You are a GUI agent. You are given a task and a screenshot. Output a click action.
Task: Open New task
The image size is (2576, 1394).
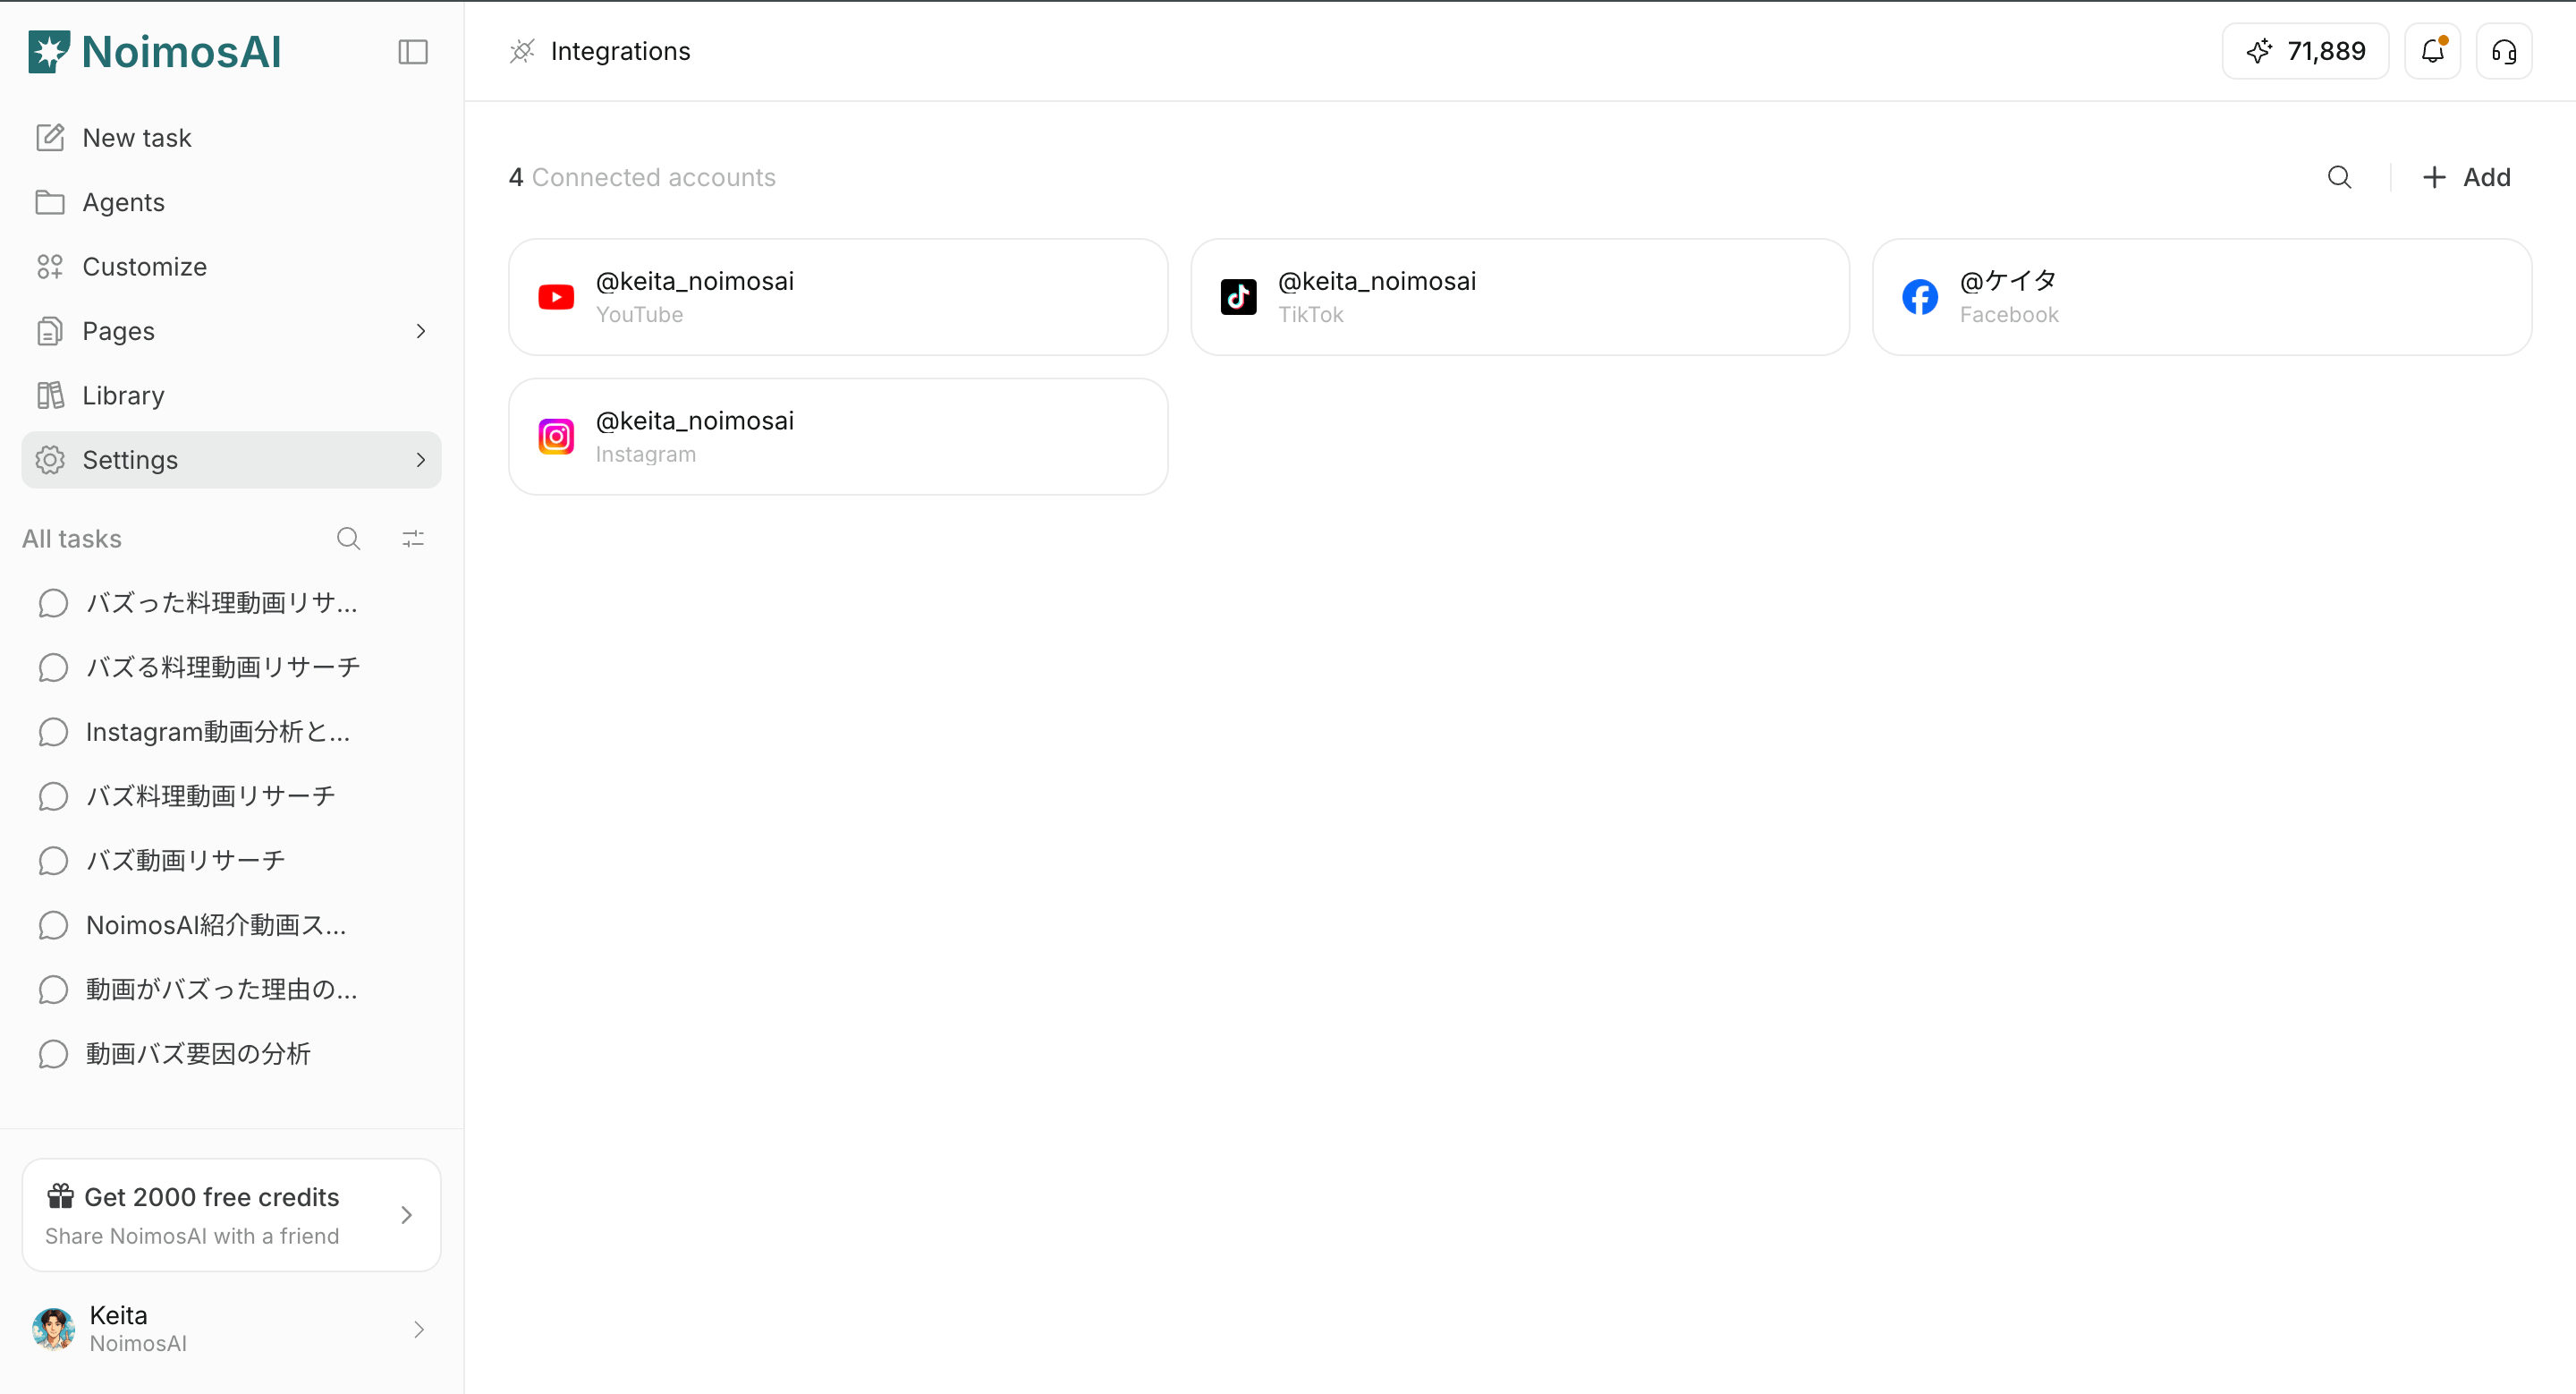pyautogui.click(x=231, y=138)
